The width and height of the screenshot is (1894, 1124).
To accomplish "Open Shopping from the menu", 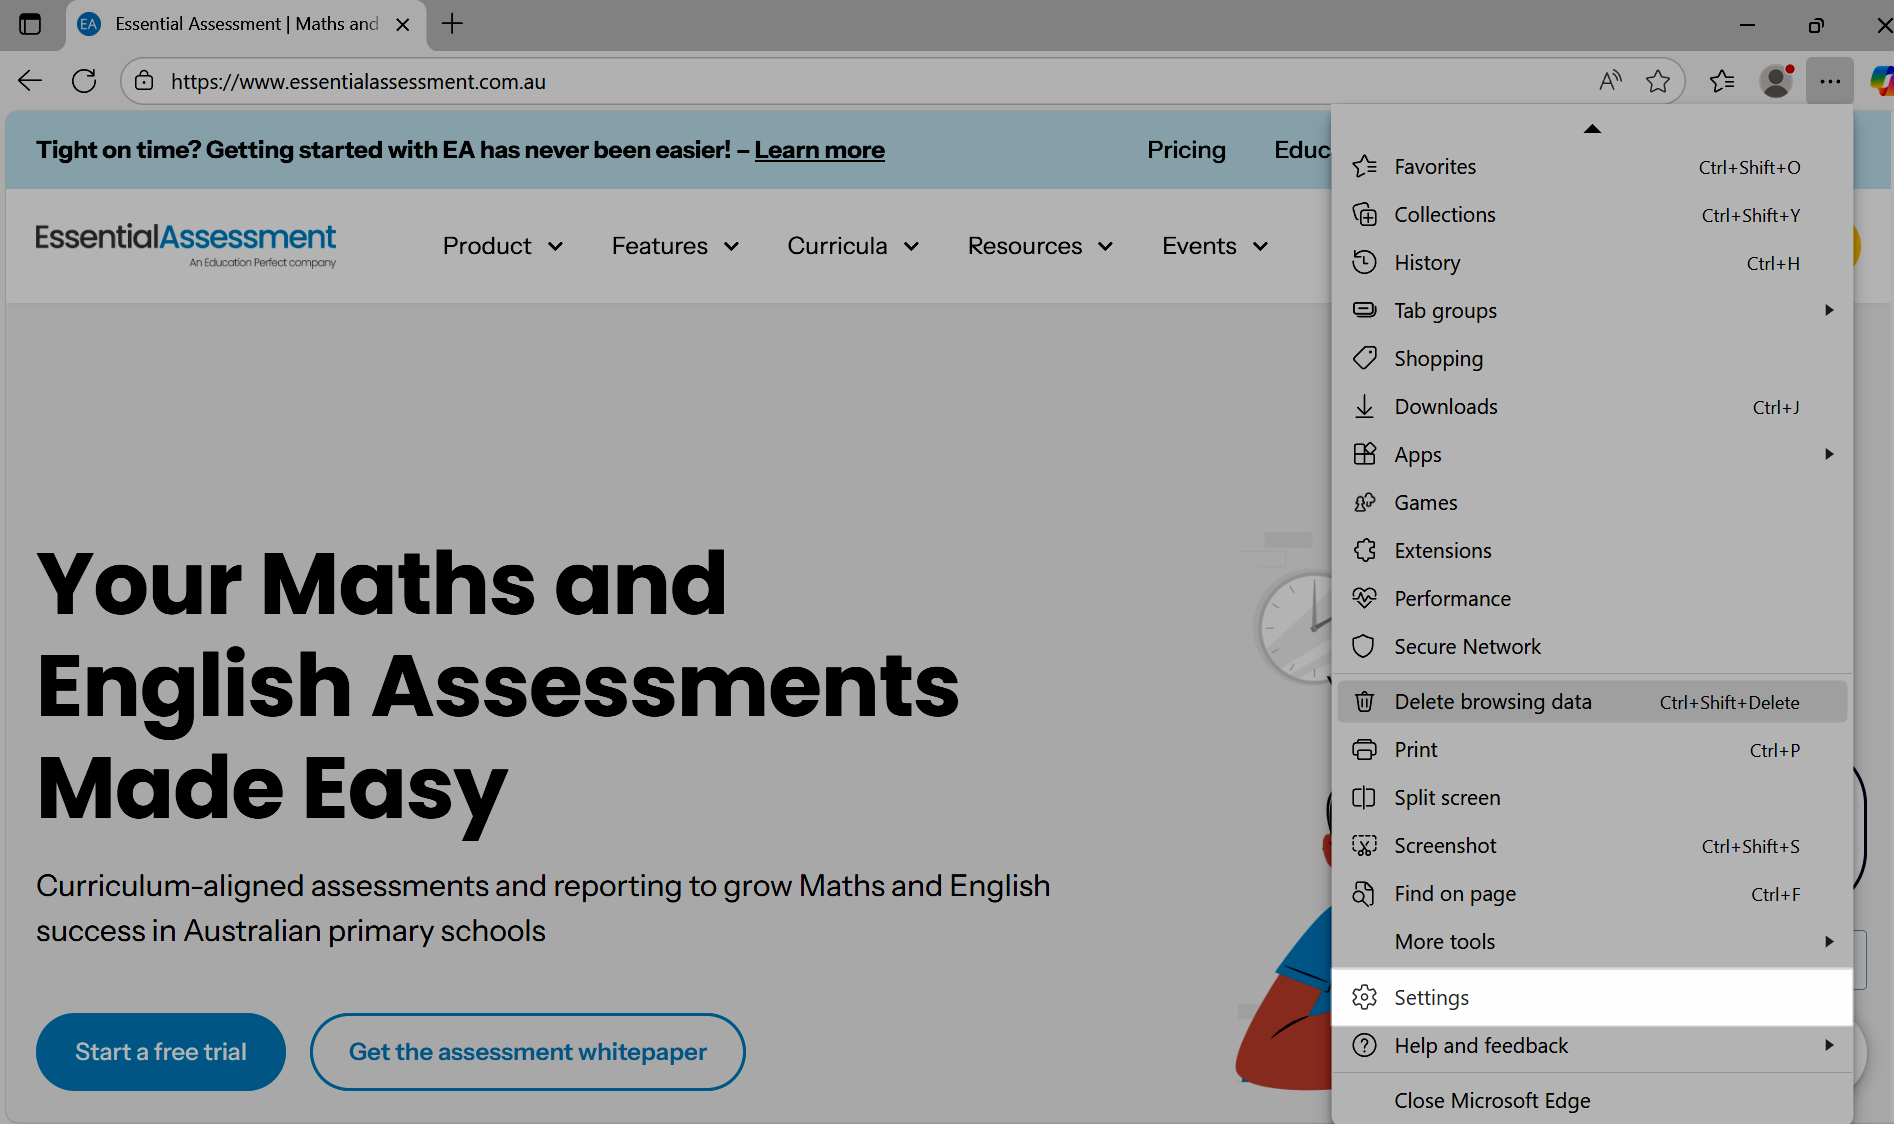I will [1592, 359].
